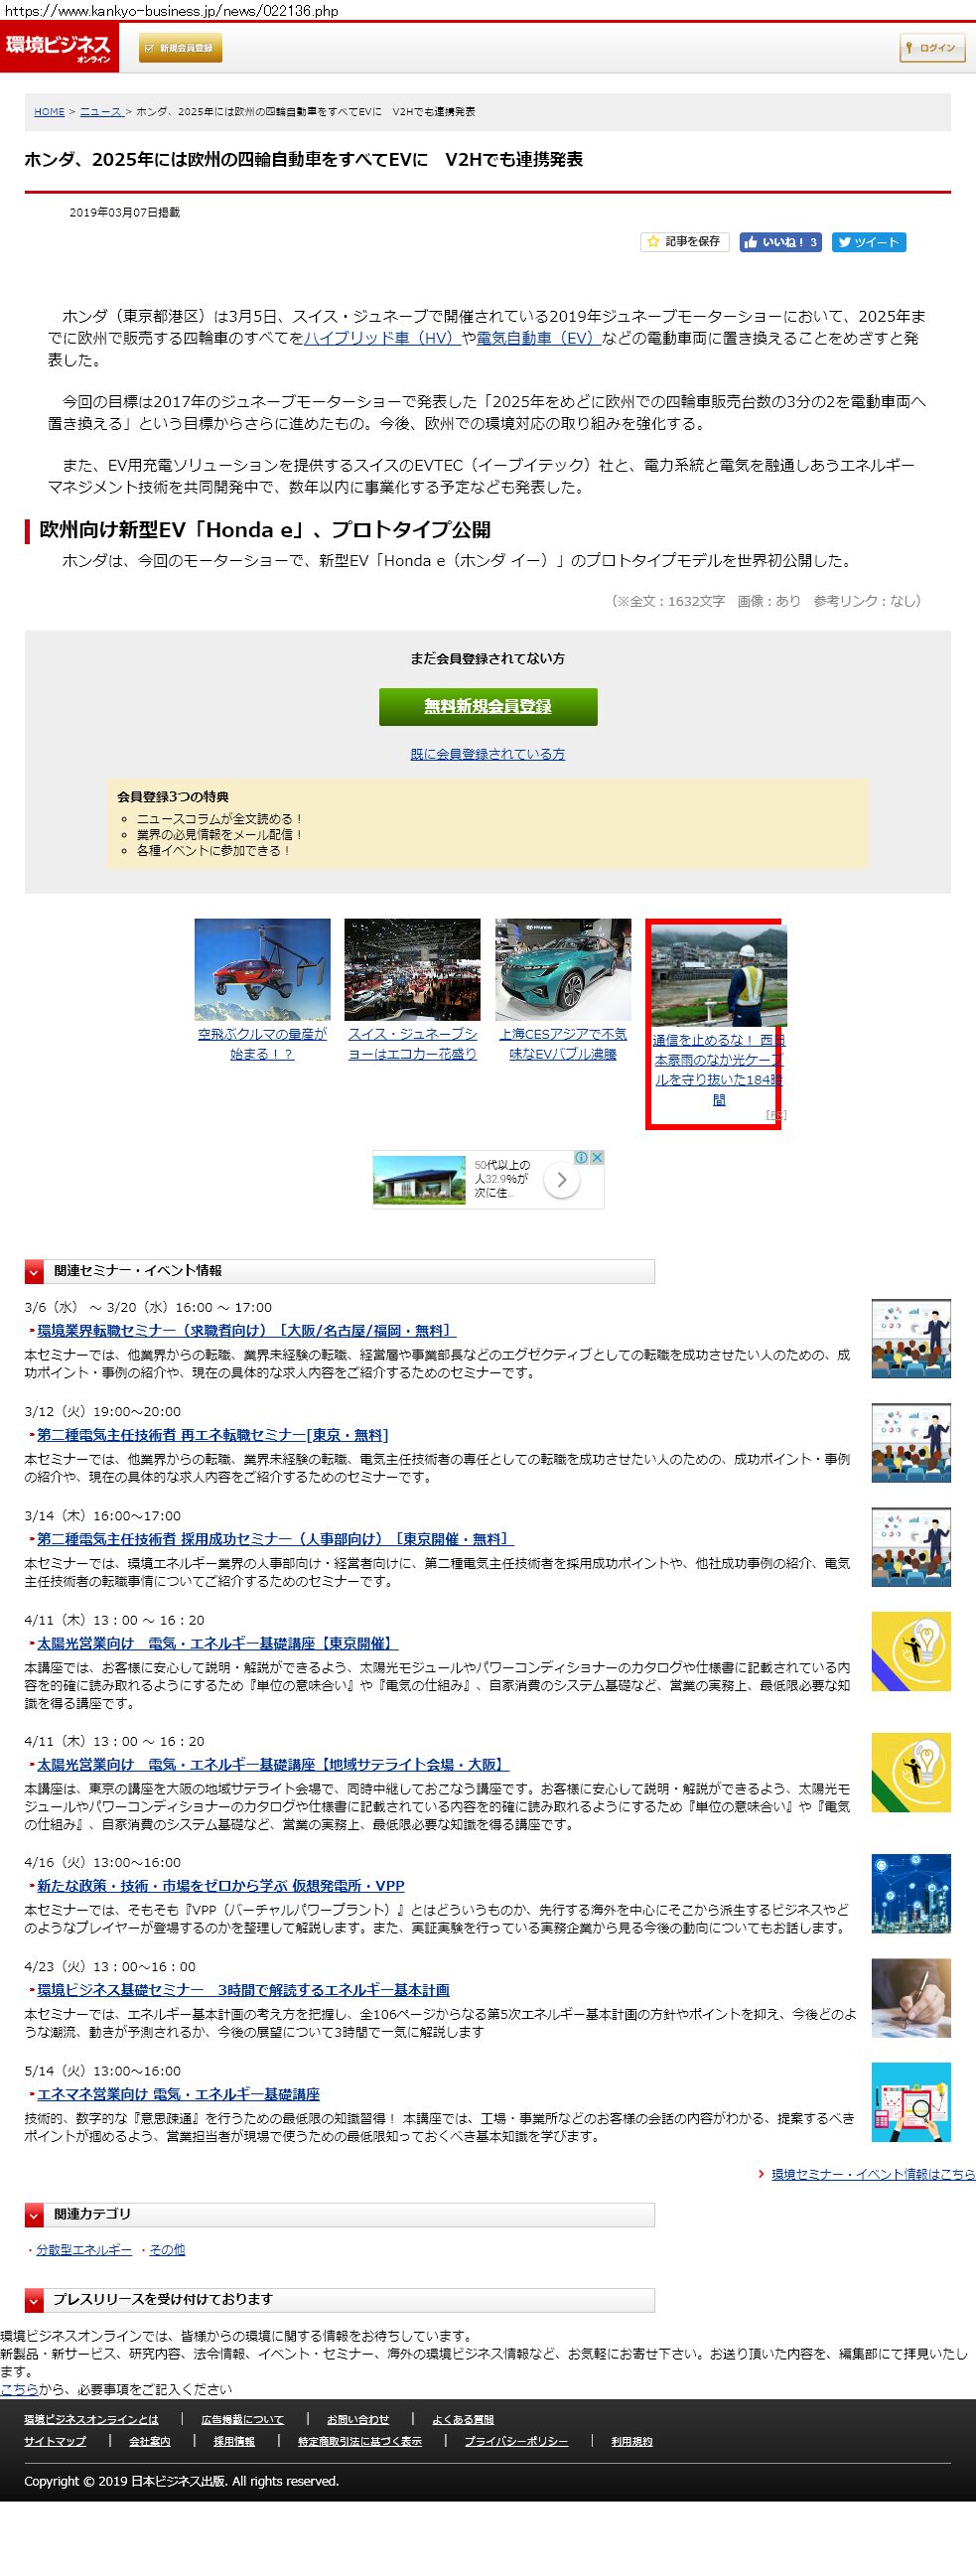Screen dimensions: 976x2576
Task: Click yellow lightbulb image beside 大阪 satellite course
Action: click(x=910, y=1773)
